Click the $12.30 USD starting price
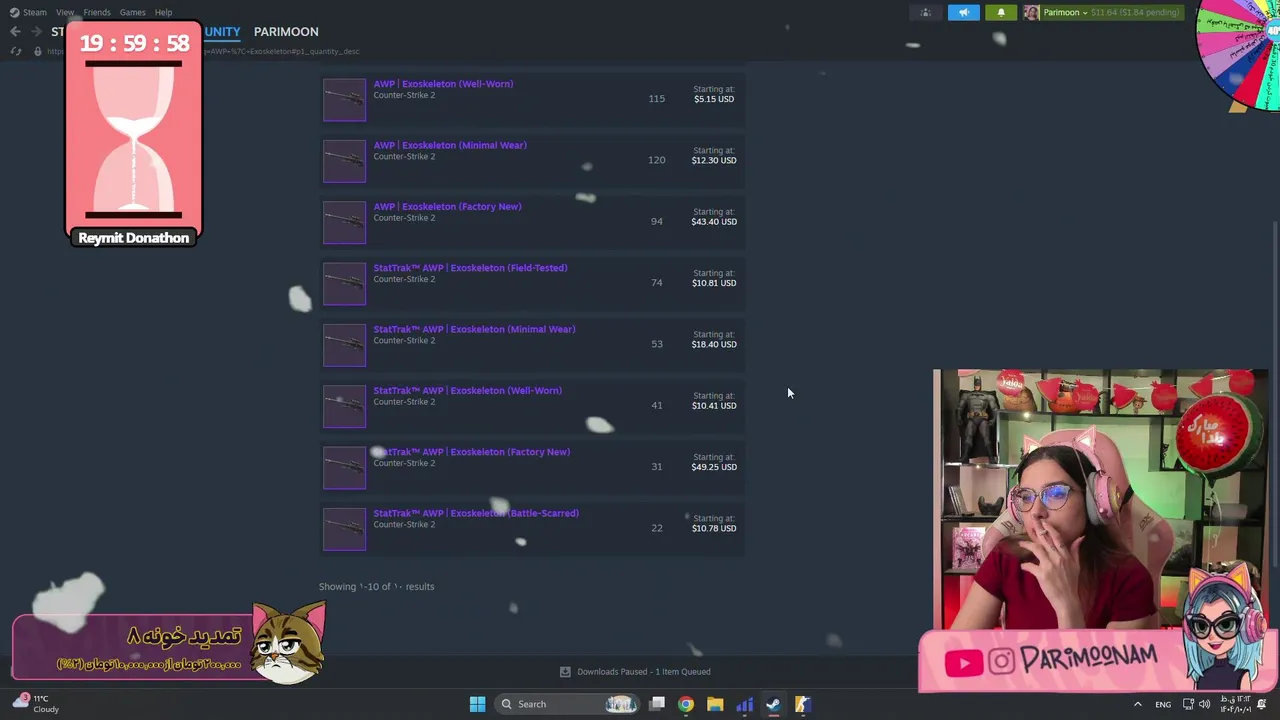The height and width of the screenshot is (720, 1280). [714, 160]
